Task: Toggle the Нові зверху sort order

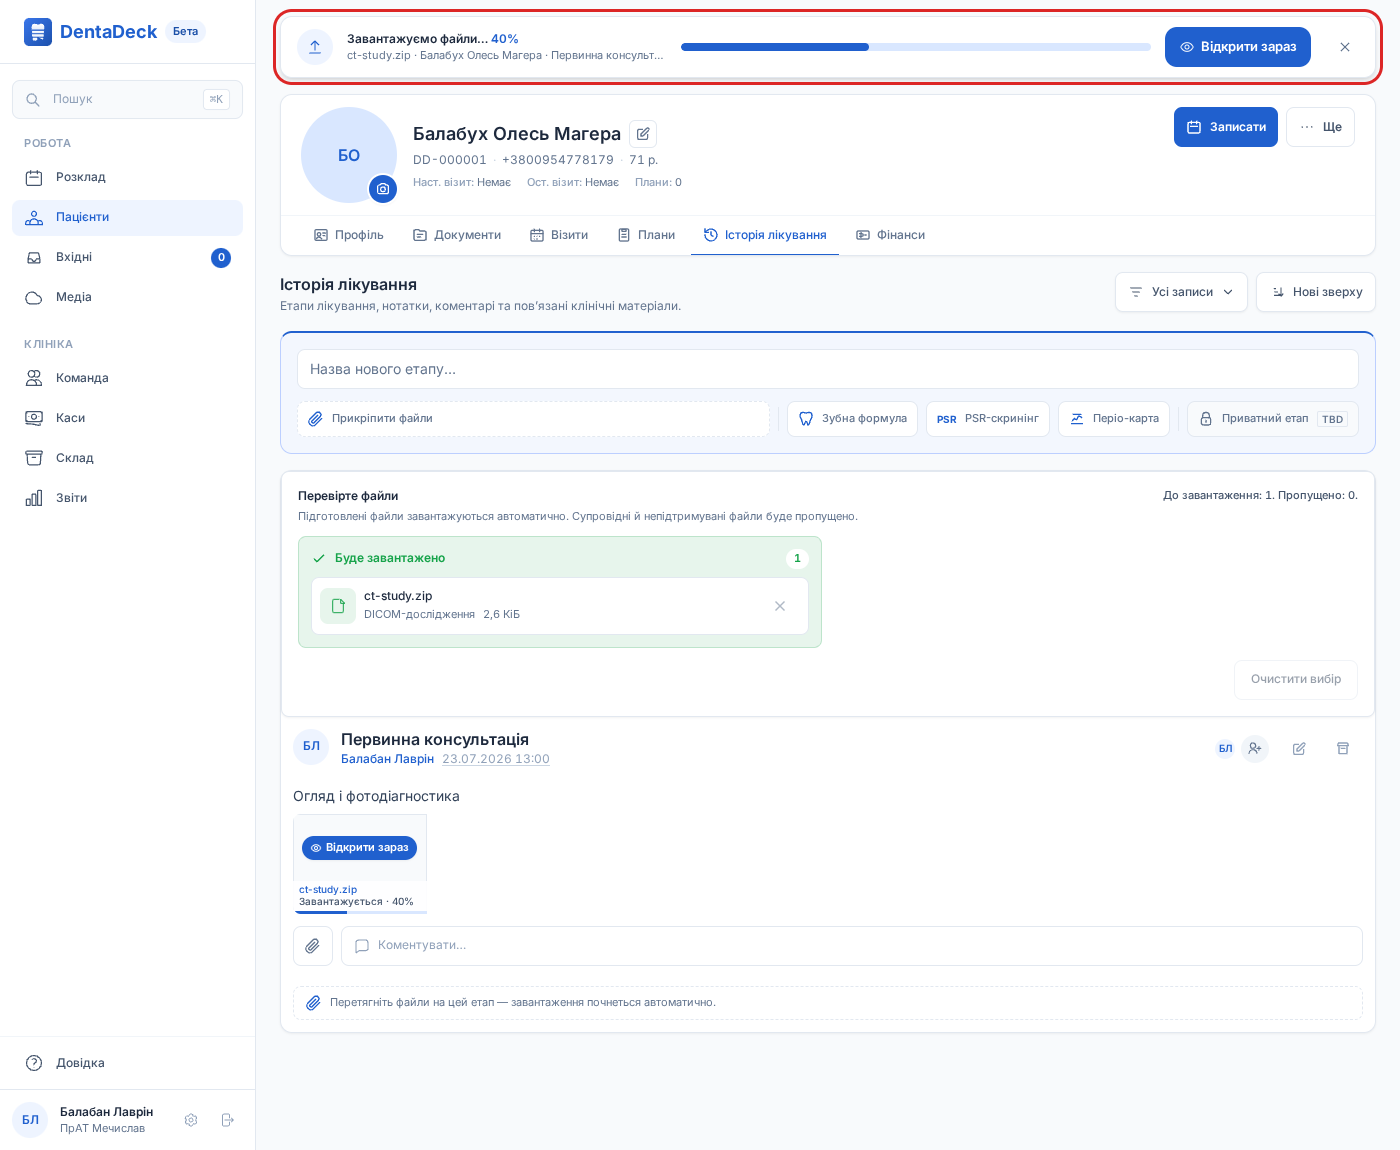Action: 1316,292
